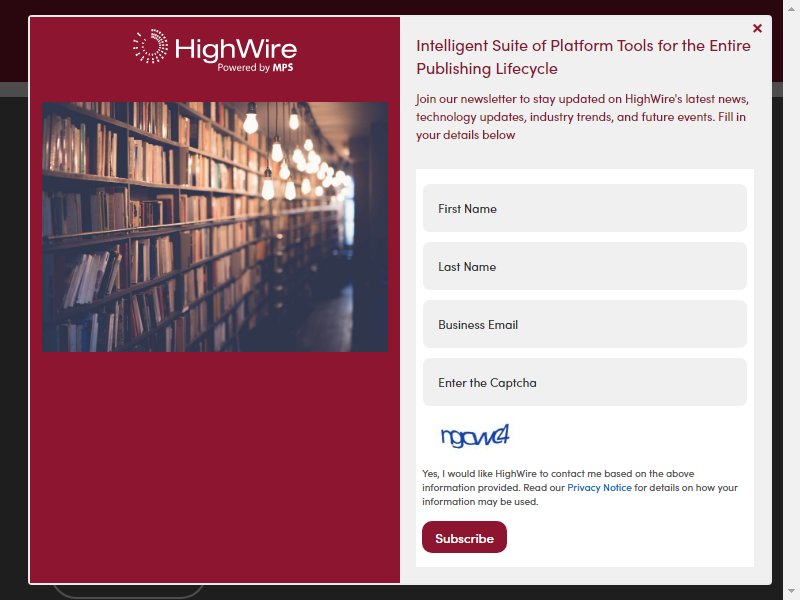The width and height of the screenshot is (800, 600).
Task: Click the page scrollbar down arrow
Action: click(791, 592)
